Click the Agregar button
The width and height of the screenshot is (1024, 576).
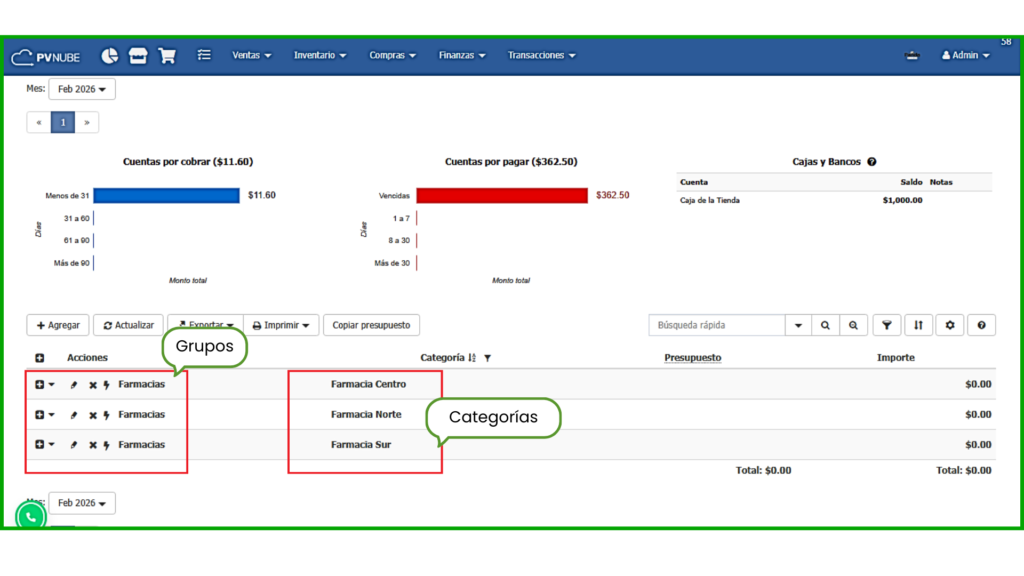point(58,325)
